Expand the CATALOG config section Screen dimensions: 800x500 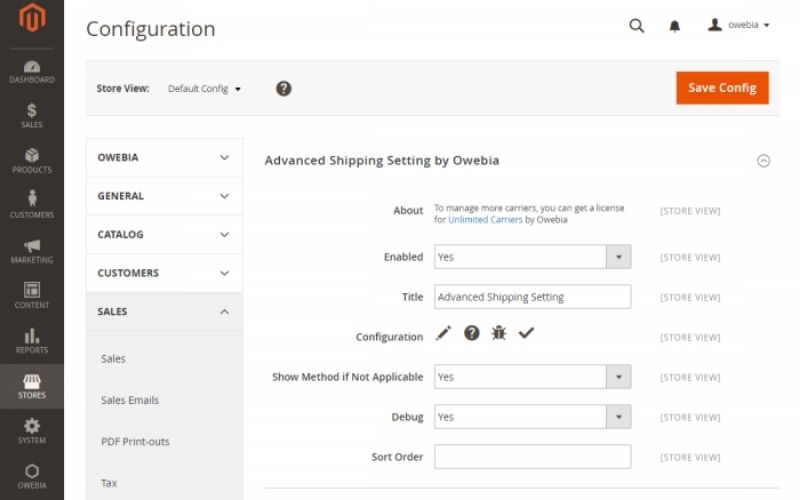[x=164, y=235]
